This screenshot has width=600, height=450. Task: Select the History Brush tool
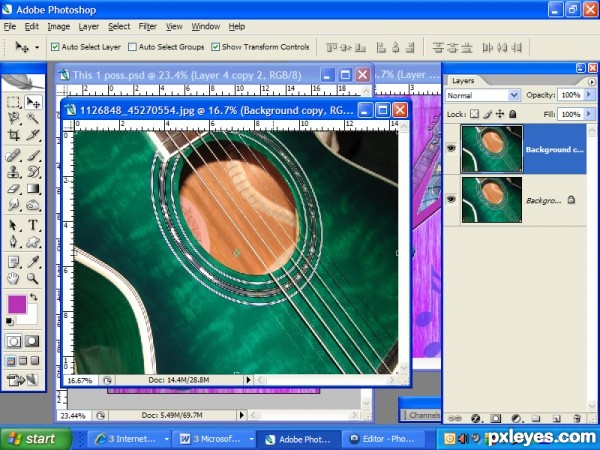point(33,172)
